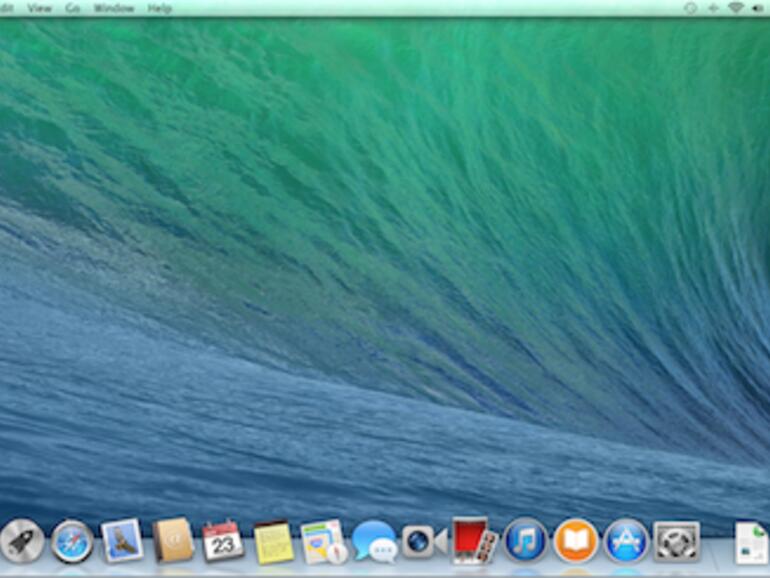Launch iTunes from the Dock
The width and height of the screenshot is (770, 578).
pyautogui.click(x=525, y=541)
